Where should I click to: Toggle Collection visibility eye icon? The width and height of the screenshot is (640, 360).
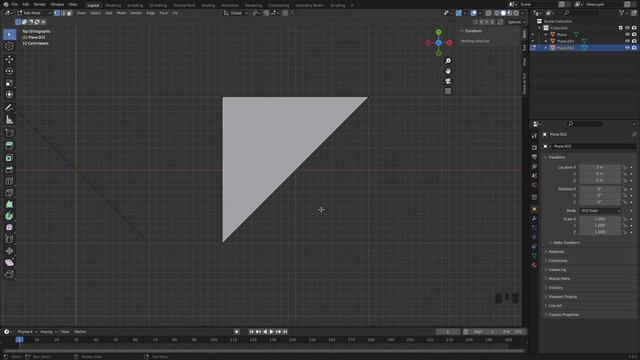tap(627, 28)
